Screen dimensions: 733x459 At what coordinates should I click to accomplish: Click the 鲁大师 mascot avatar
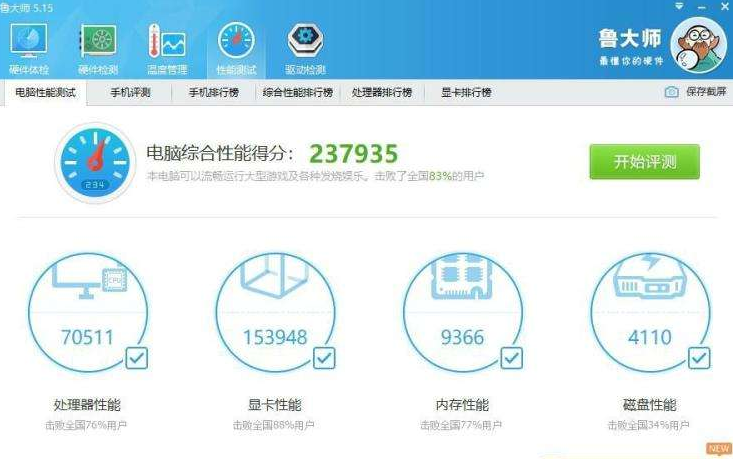click(698, 45)
